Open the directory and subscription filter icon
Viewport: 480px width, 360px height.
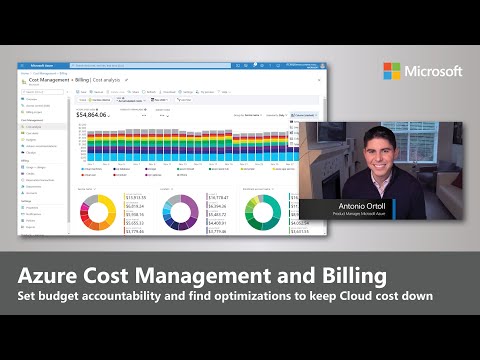tap(246, 66)
